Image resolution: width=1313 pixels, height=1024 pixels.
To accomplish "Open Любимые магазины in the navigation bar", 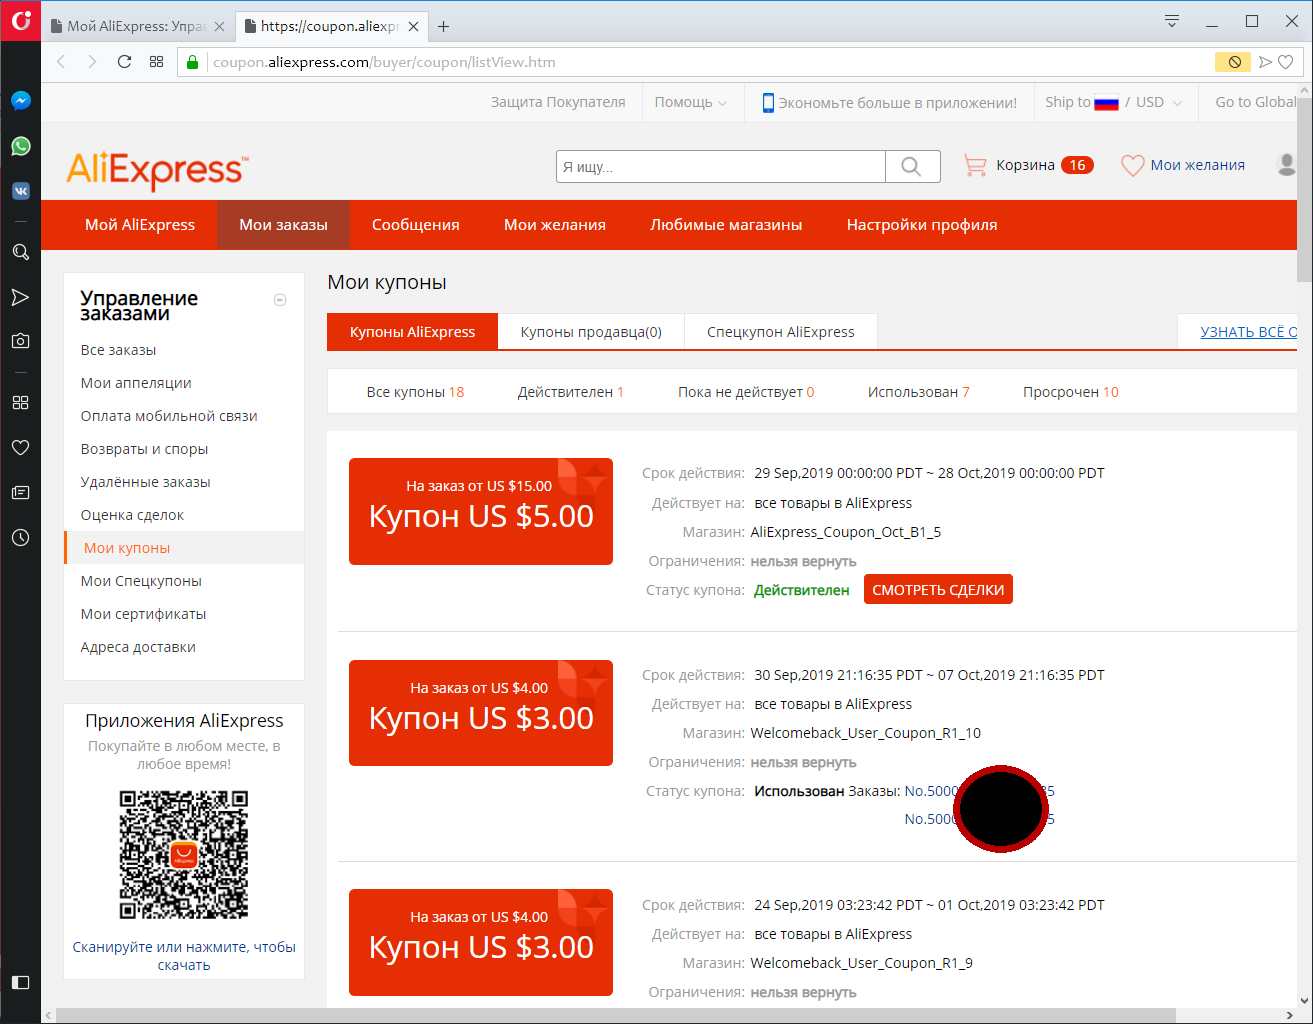I will click(x=726, y=225).
